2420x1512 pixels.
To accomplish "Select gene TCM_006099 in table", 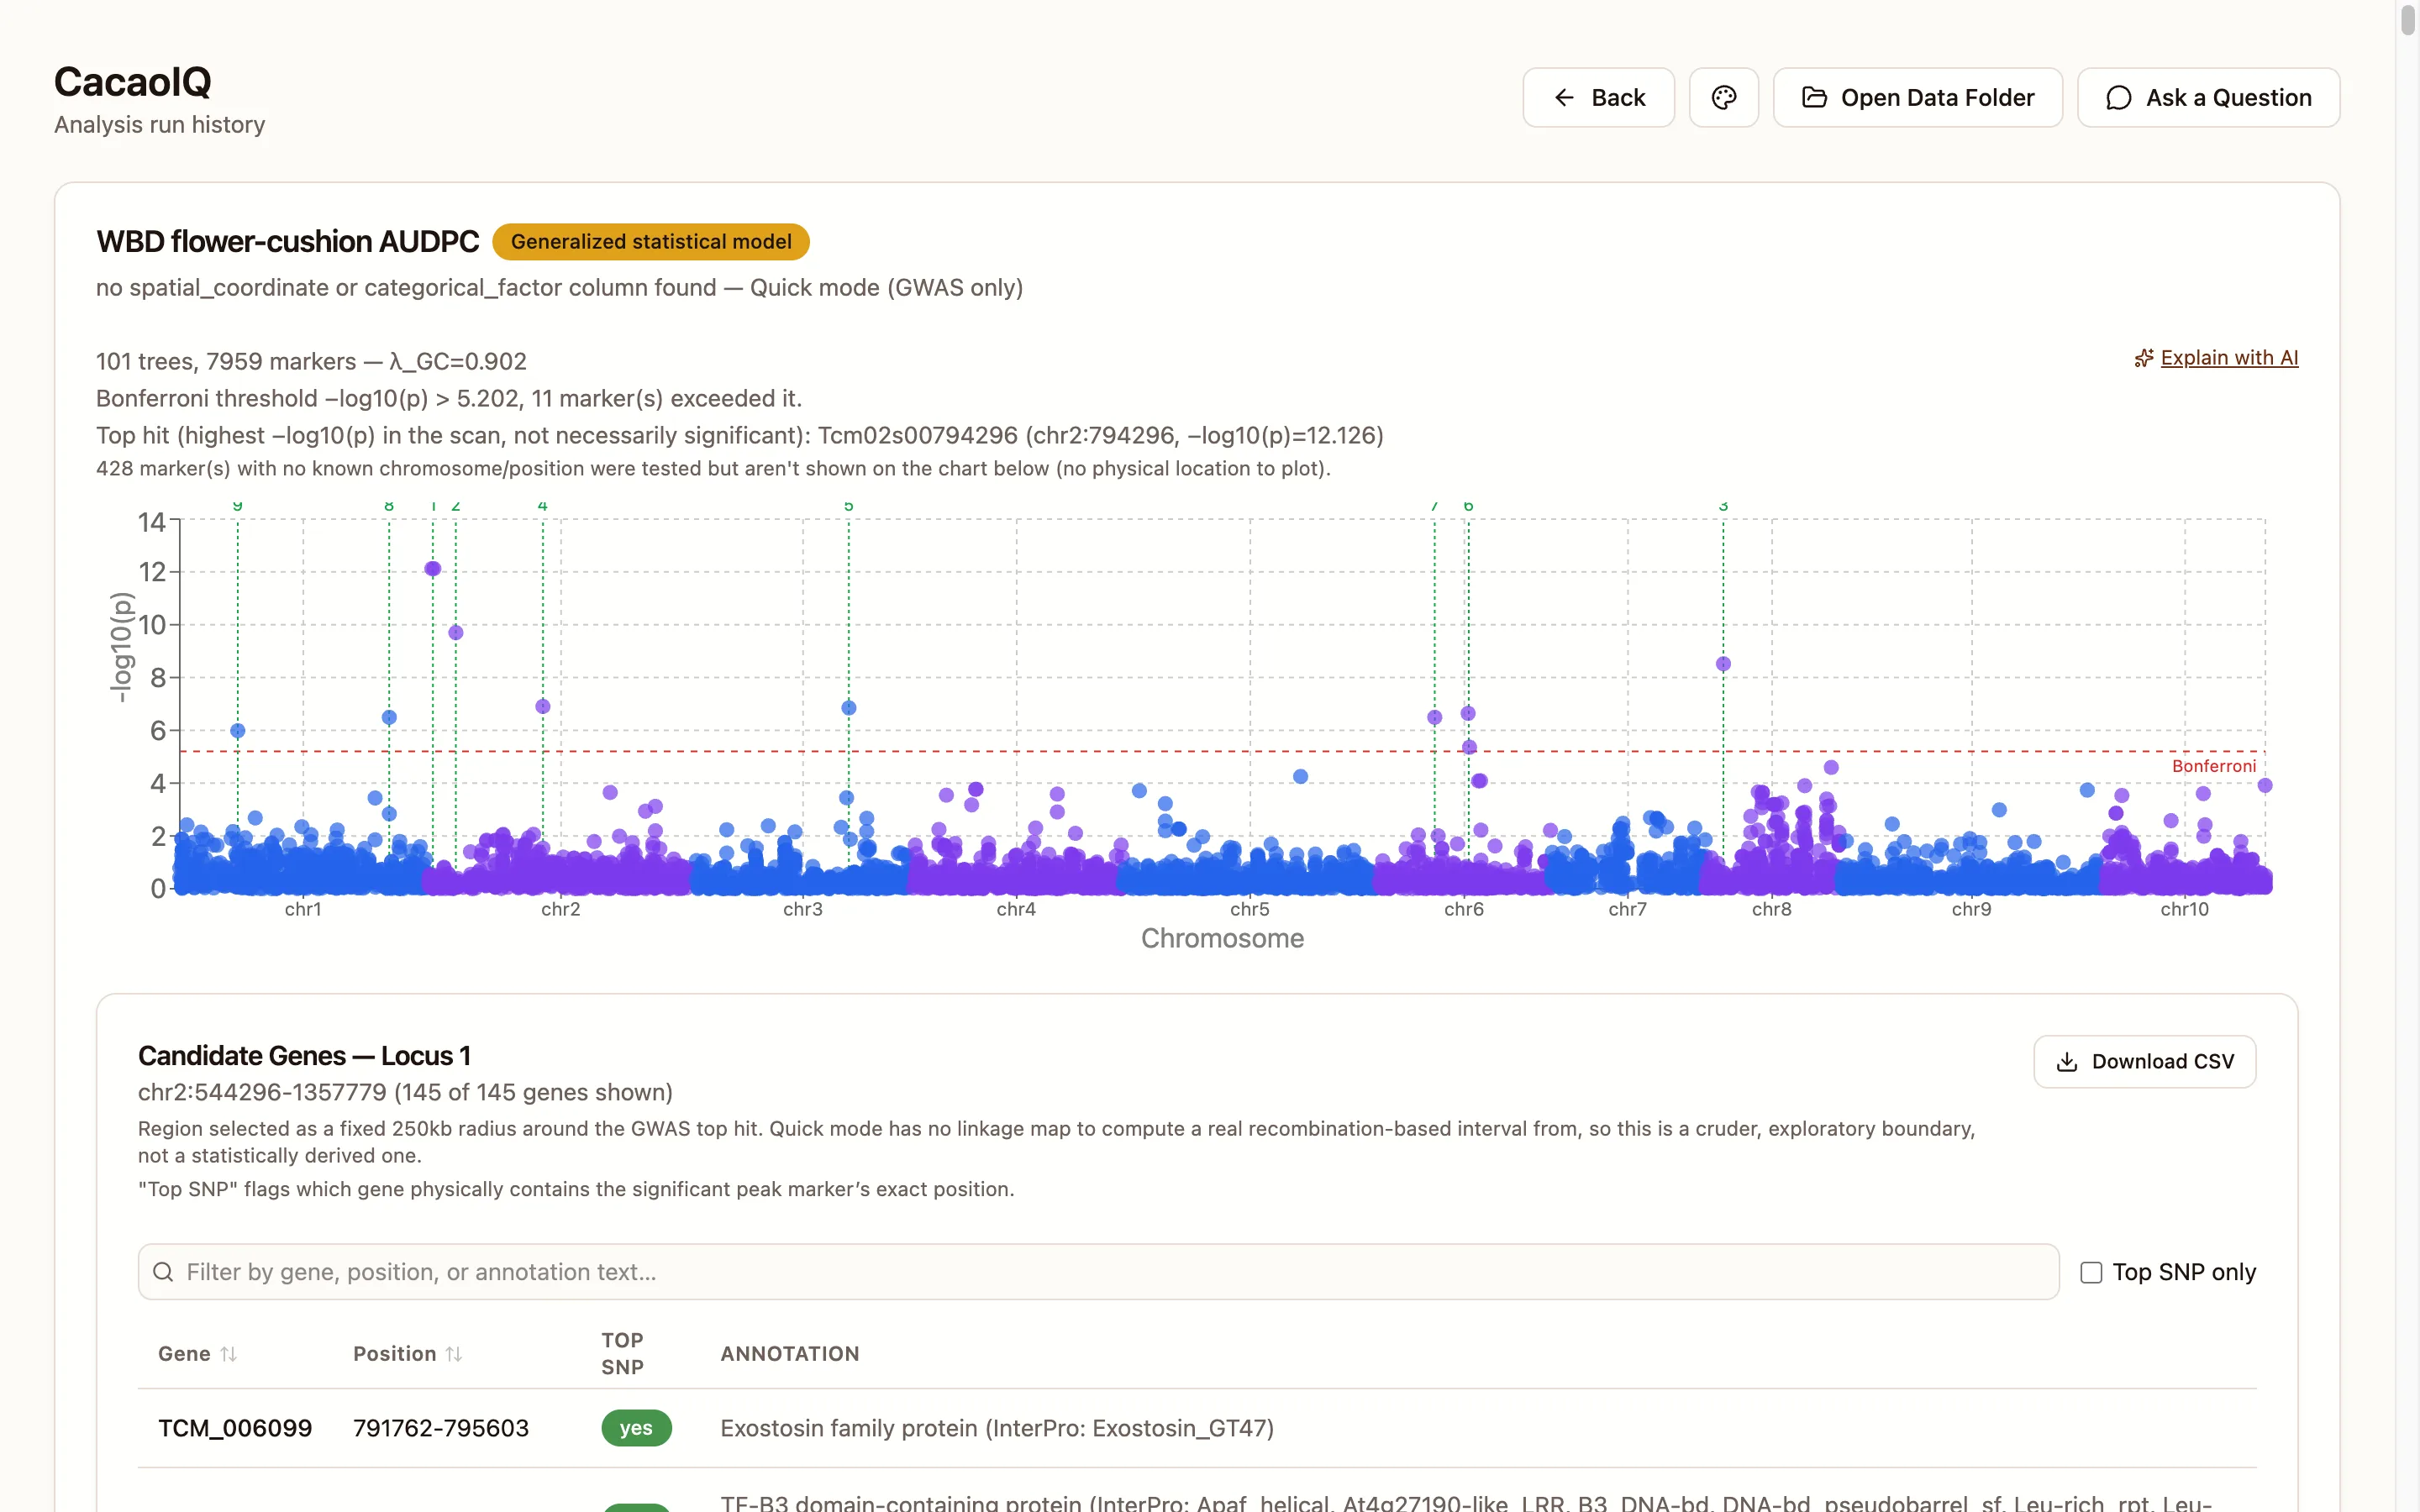I will point(235,1428).
